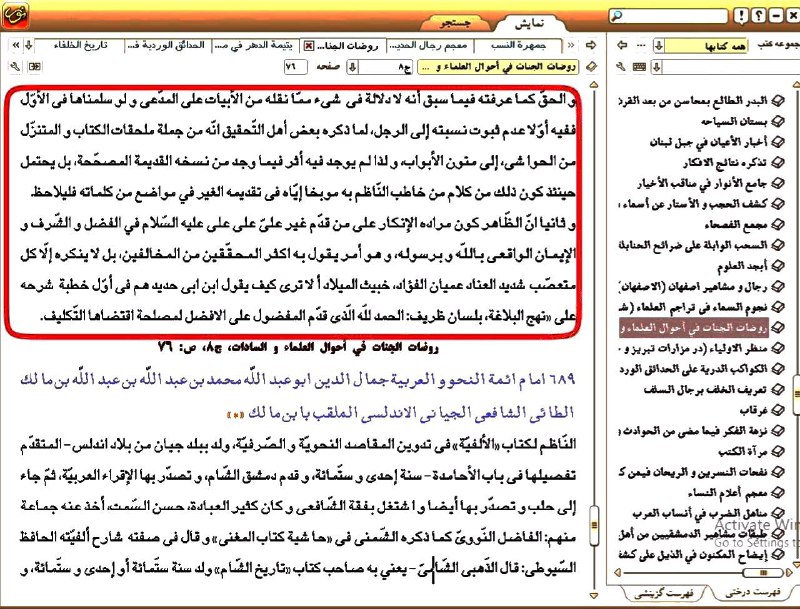This screenshot has width=800, height=609.
Task: Click the main text vertical scrollbar thumb
Action: [x=593, y=525]
